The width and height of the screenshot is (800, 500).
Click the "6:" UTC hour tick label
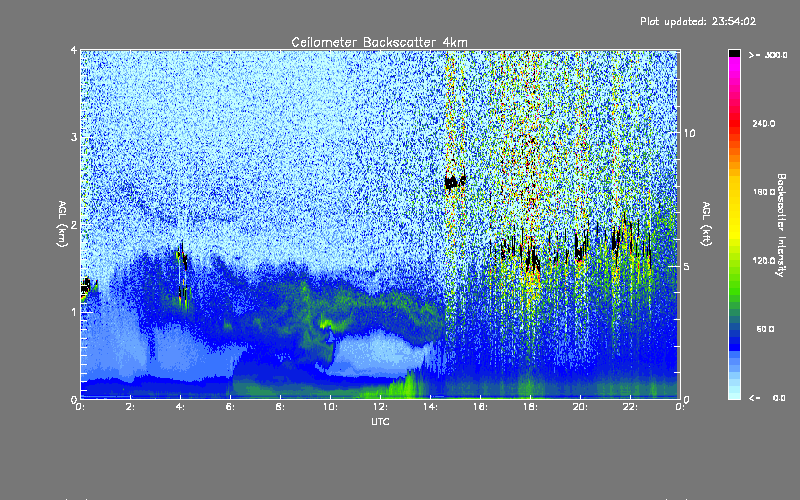coord(231,407)
